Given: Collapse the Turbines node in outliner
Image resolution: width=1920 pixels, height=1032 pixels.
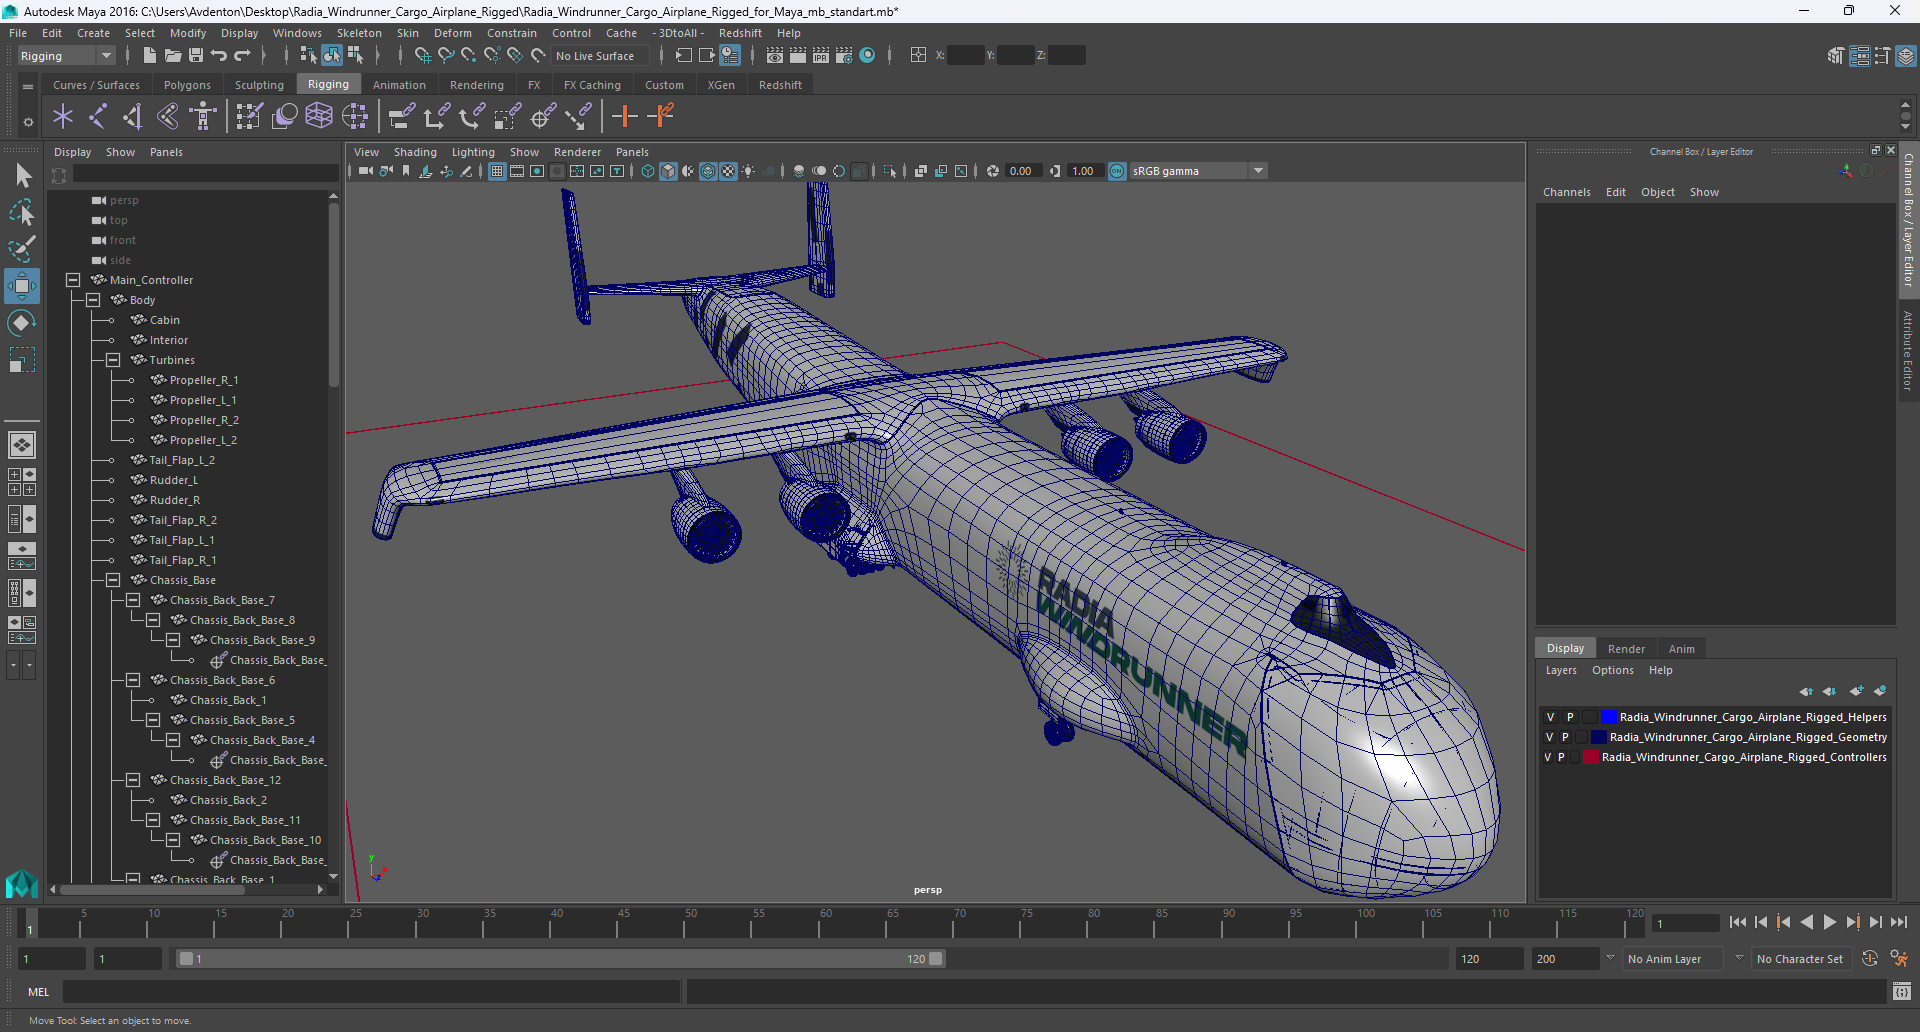Looking at the screenshot, I should click(113, 360).
